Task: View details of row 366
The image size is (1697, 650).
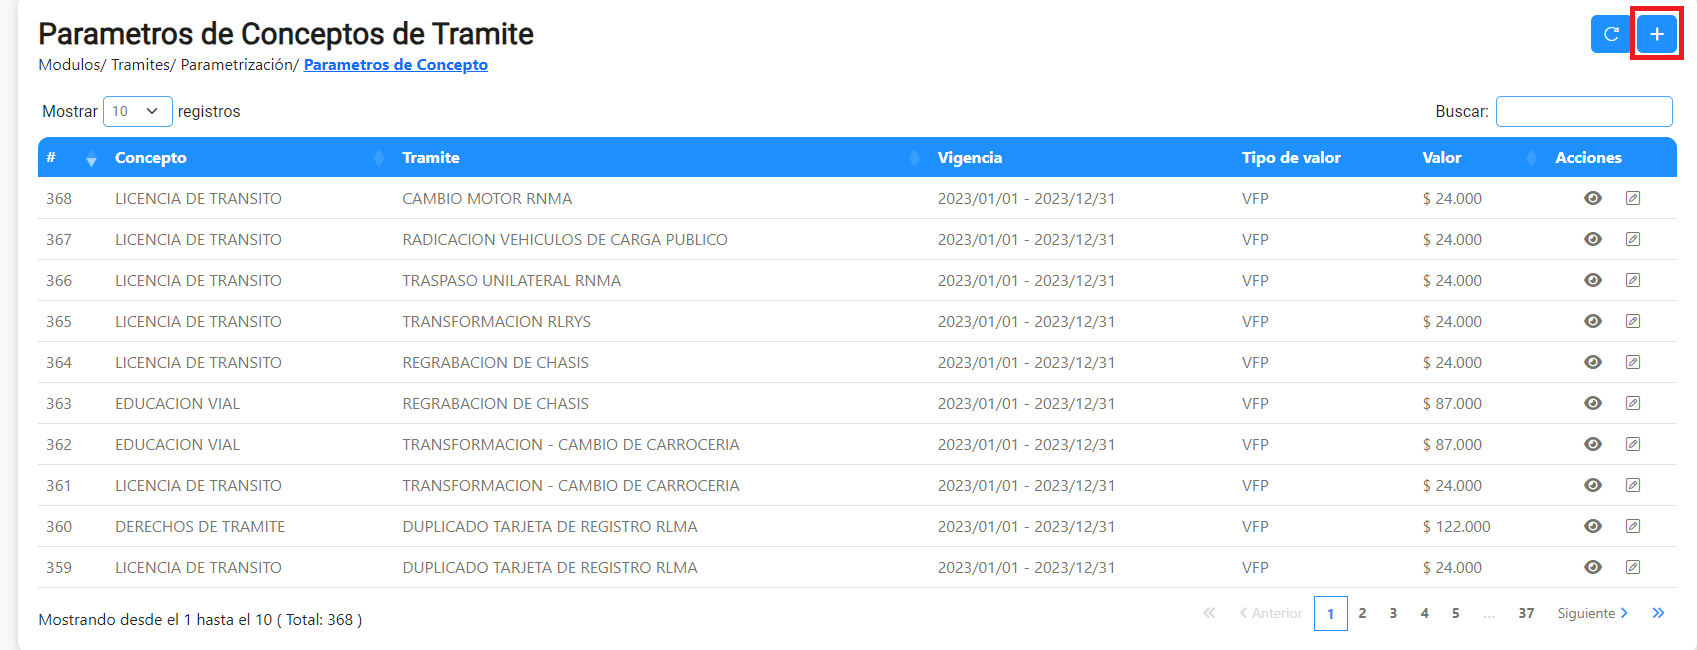Action: 1593,280
